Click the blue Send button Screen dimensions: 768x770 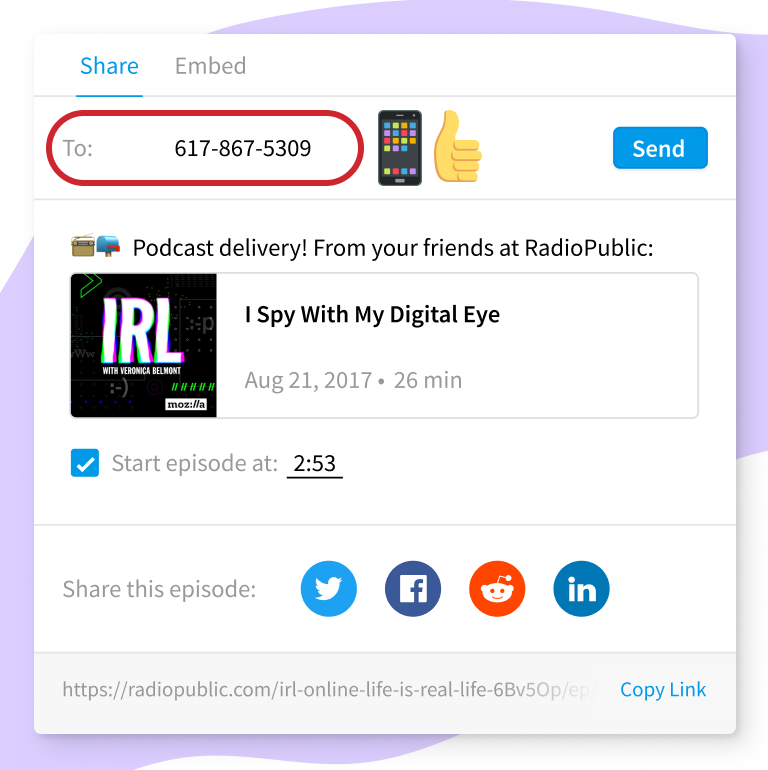(x=660, y=148)
